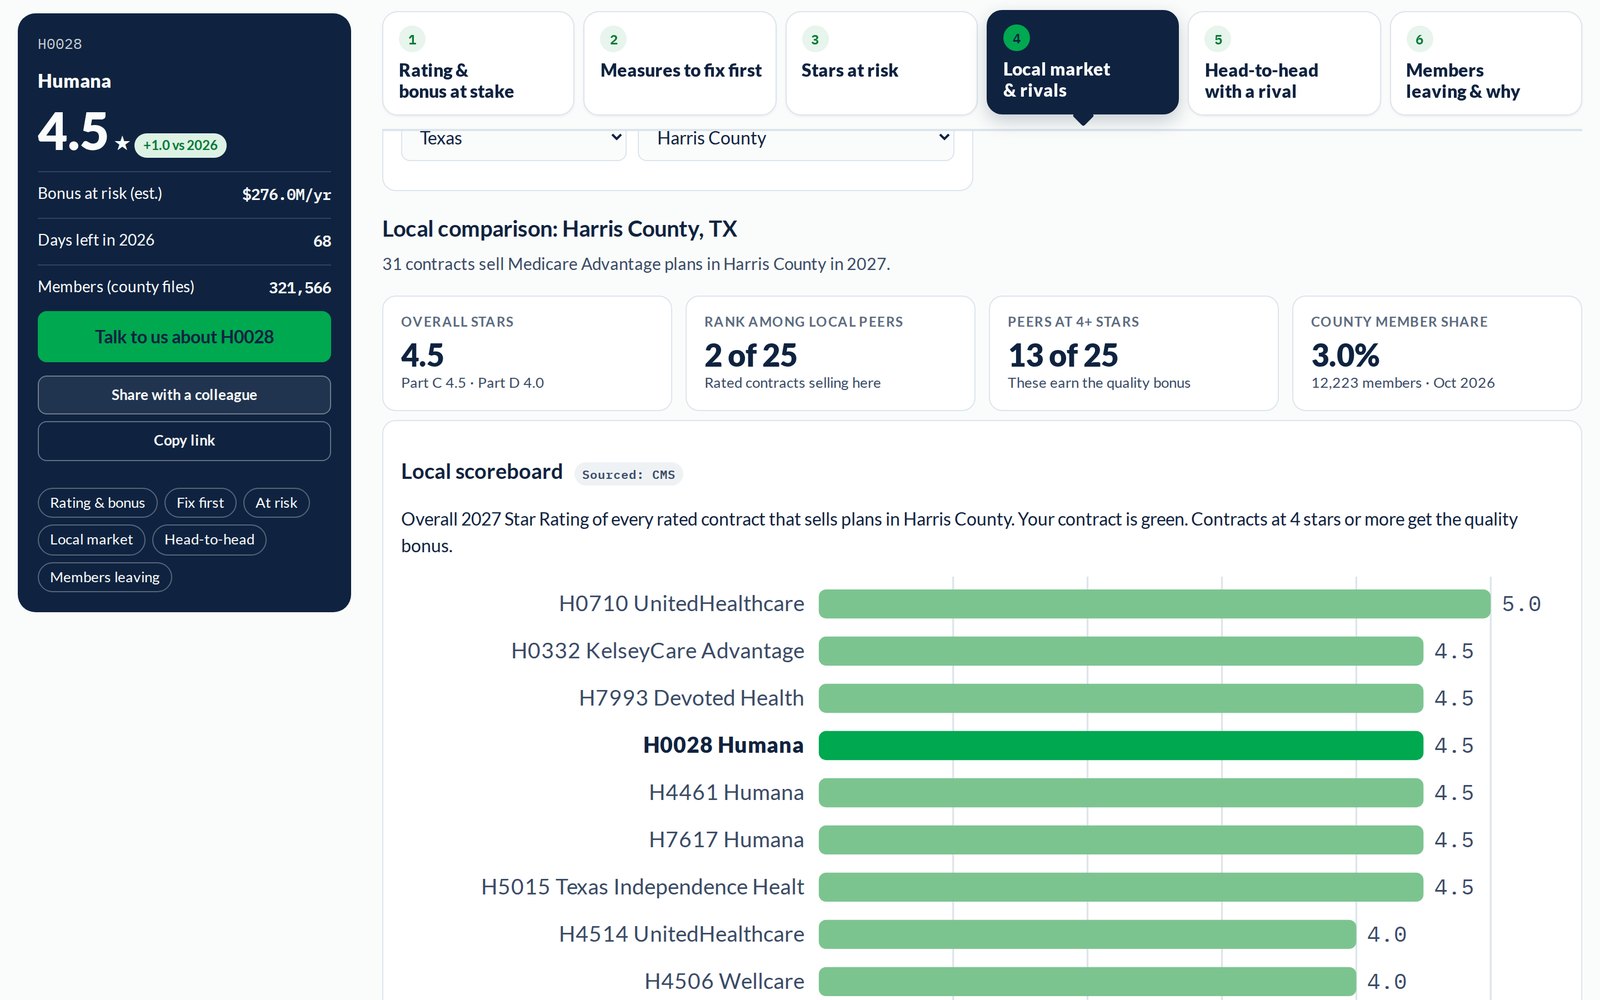
Task: Click the H4506 Wellcare bar
Action: pos(1087,981)
